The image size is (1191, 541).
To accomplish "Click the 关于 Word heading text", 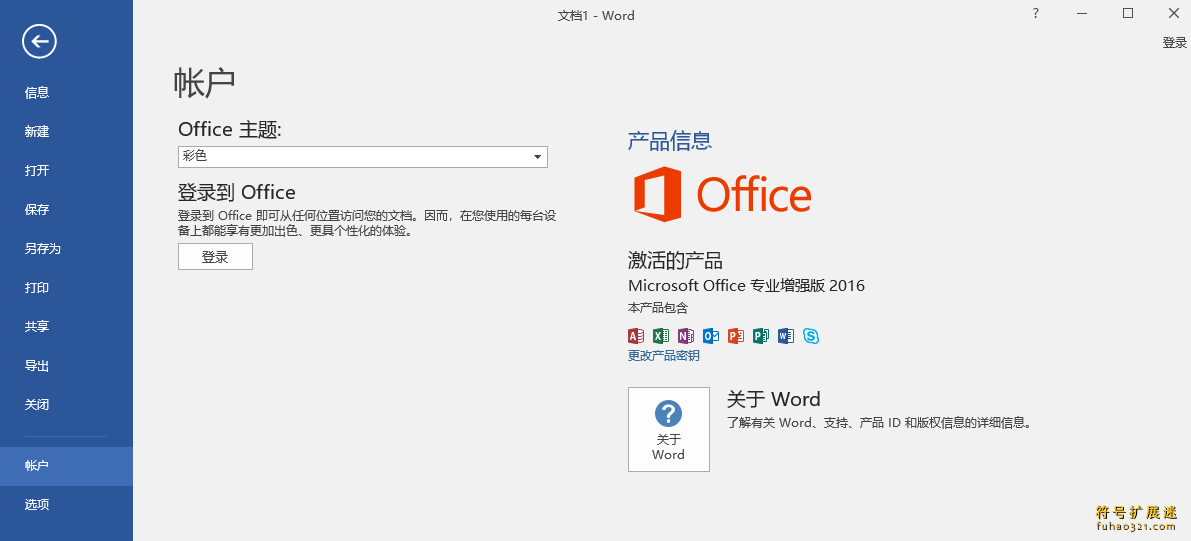I will point(773,399).
